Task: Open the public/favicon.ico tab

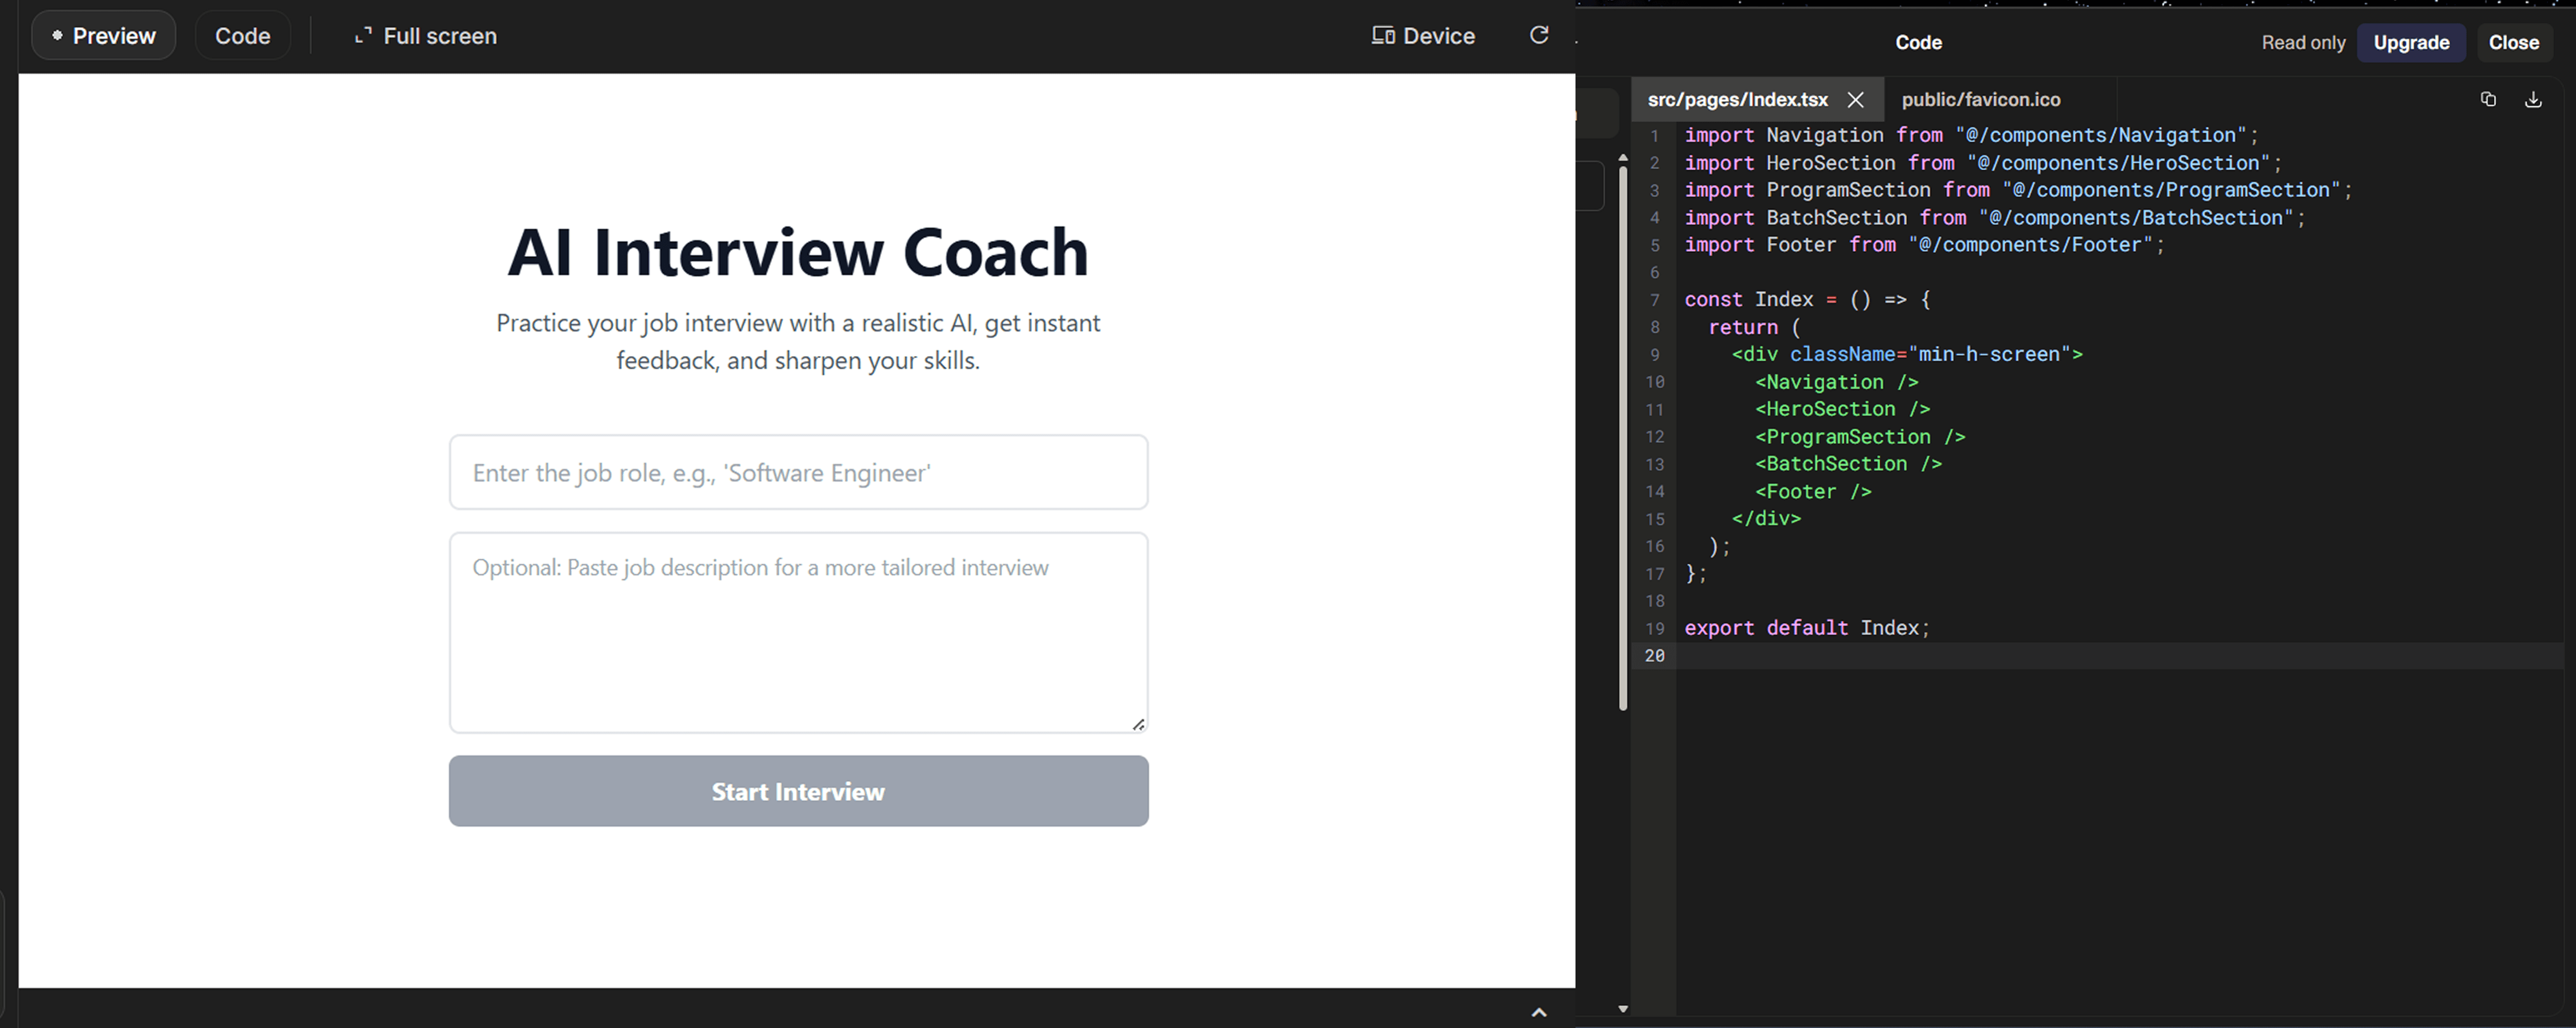Action: [1980, 100]
